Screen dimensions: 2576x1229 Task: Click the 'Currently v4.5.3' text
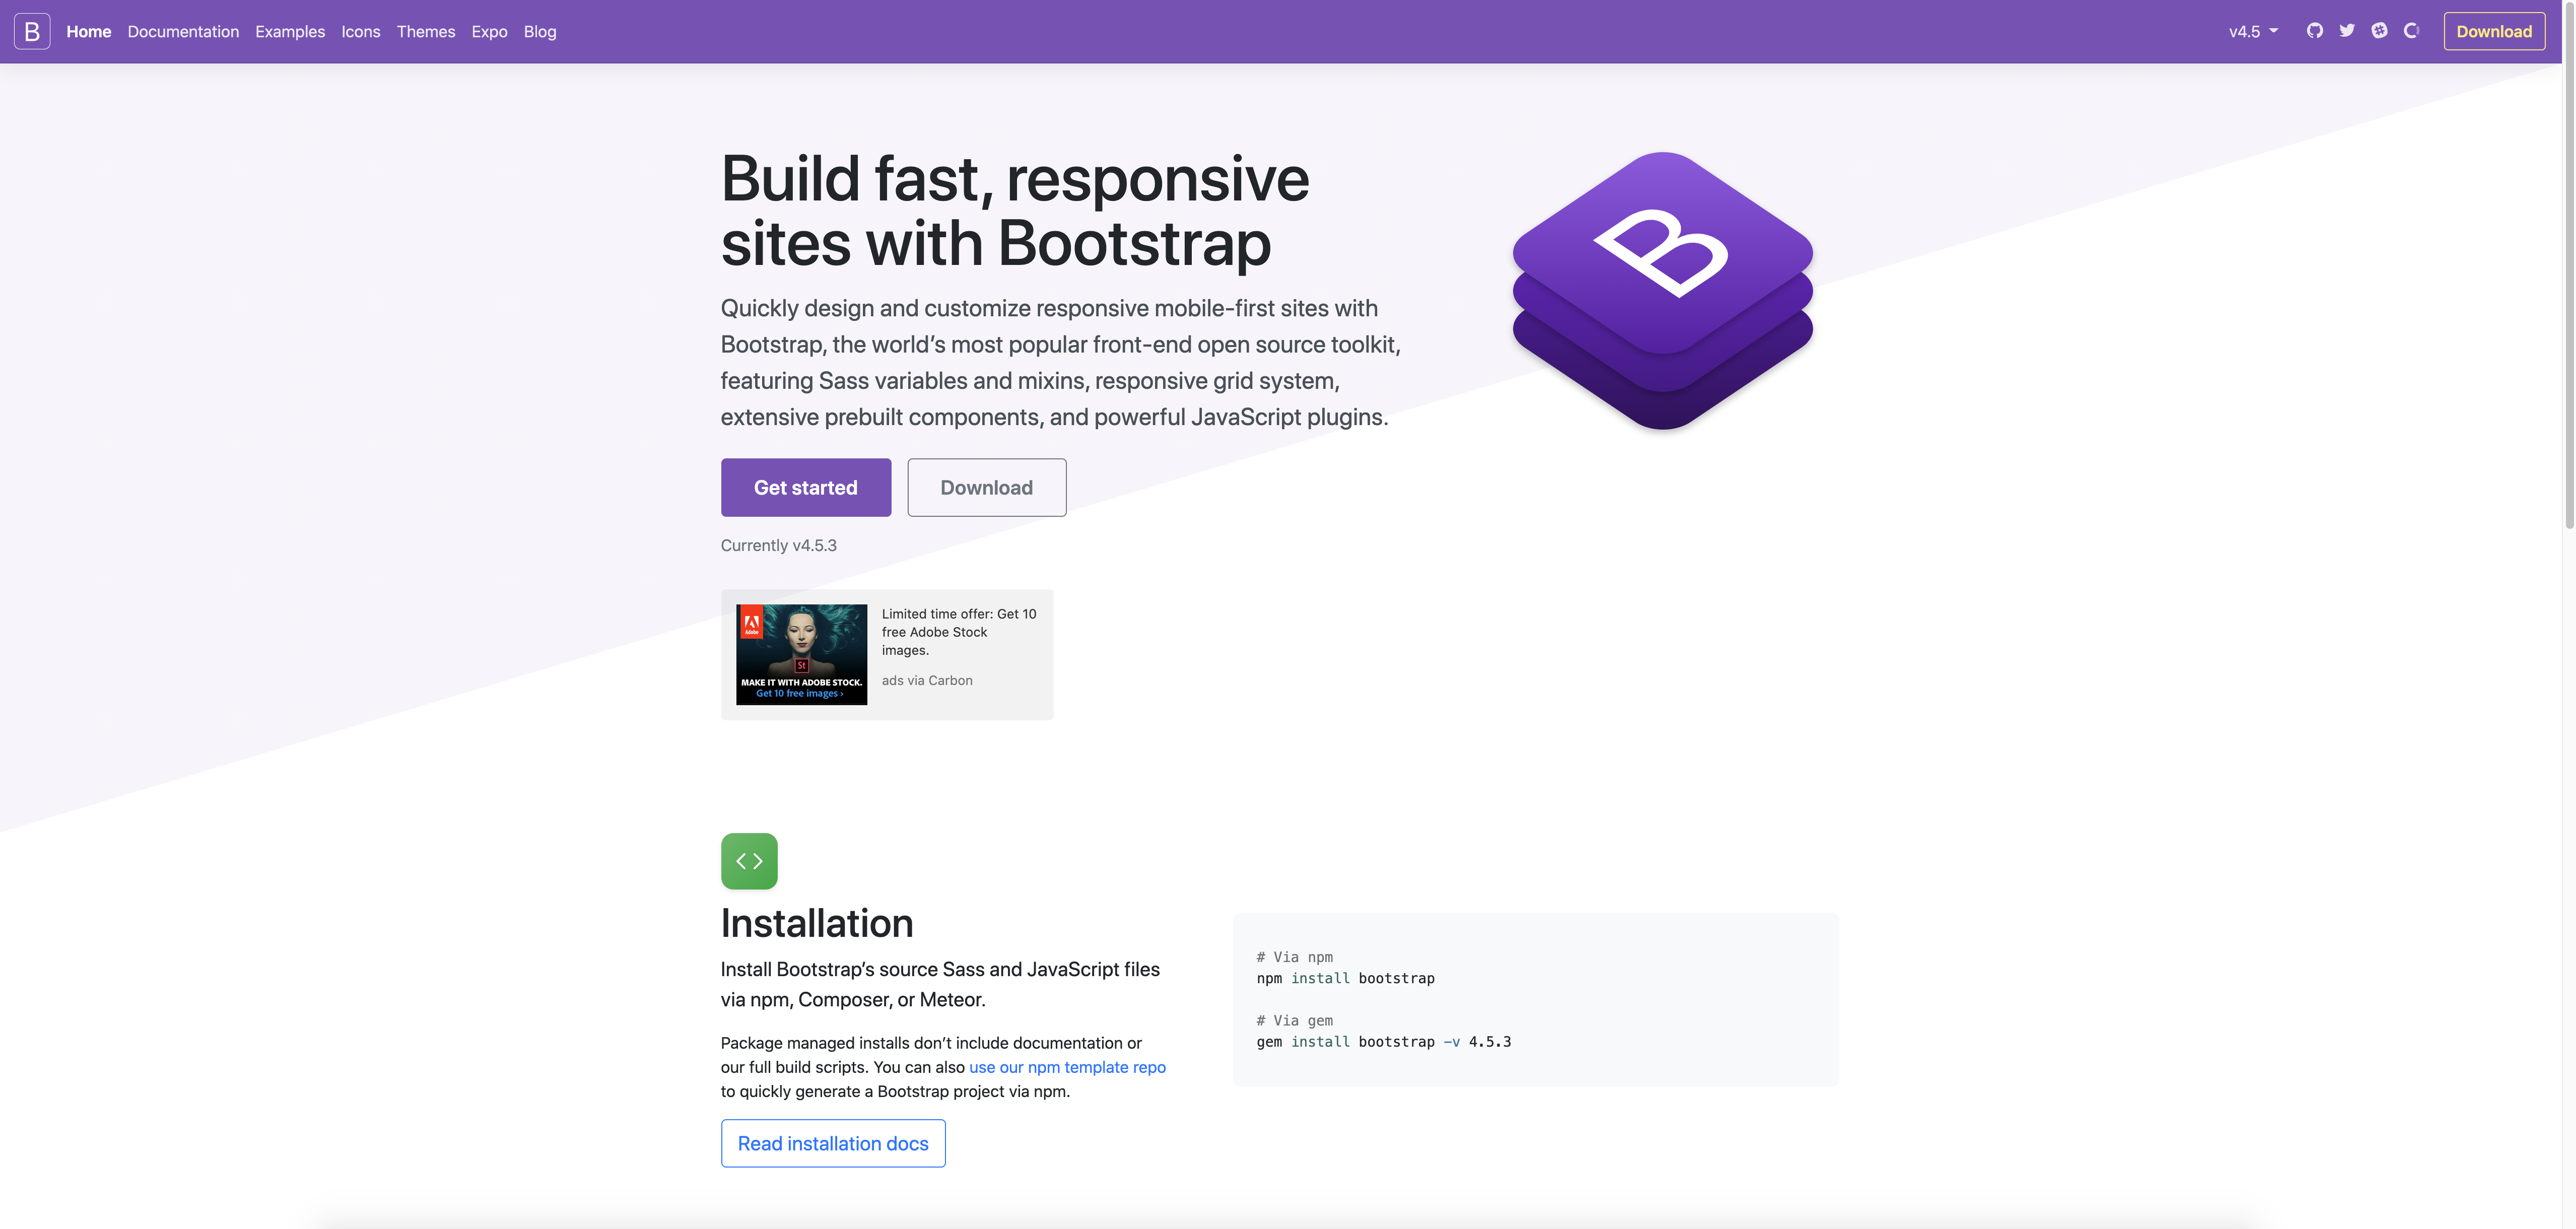(778, 545)
